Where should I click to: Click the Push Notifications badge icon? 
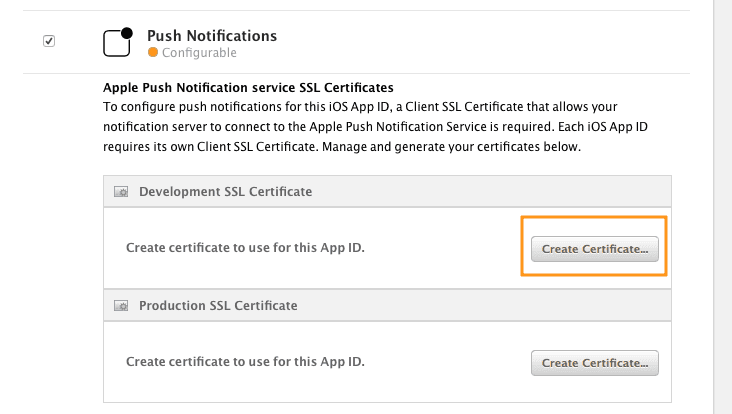tap(118, 42)
